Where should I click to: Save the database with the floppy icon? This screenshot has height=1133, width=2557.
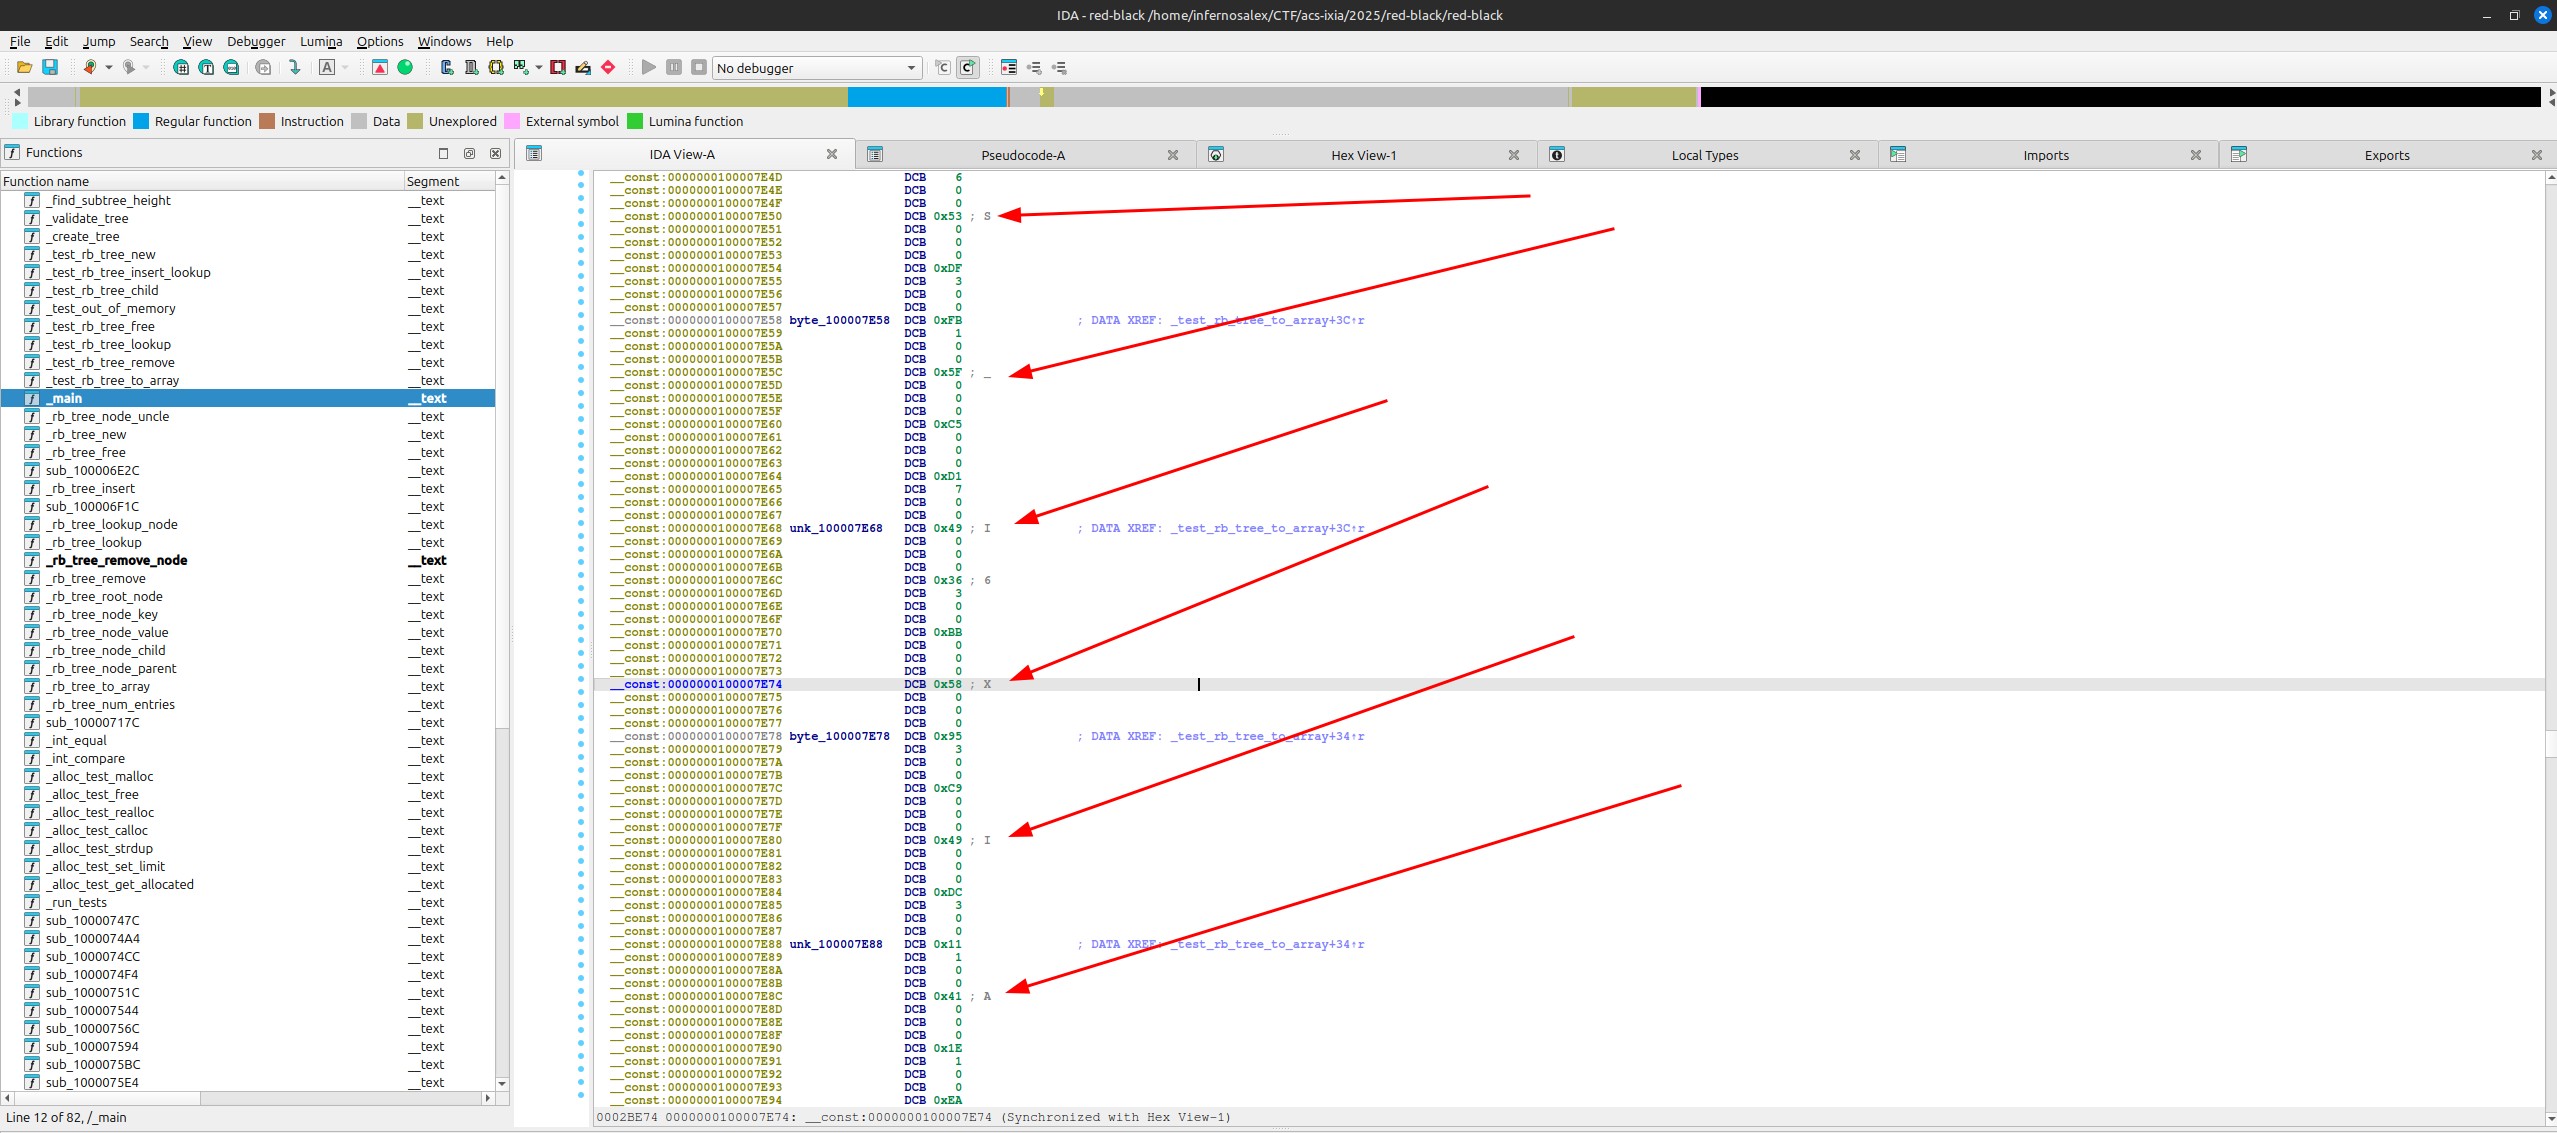pyautogui.click(x=50, y=67)
